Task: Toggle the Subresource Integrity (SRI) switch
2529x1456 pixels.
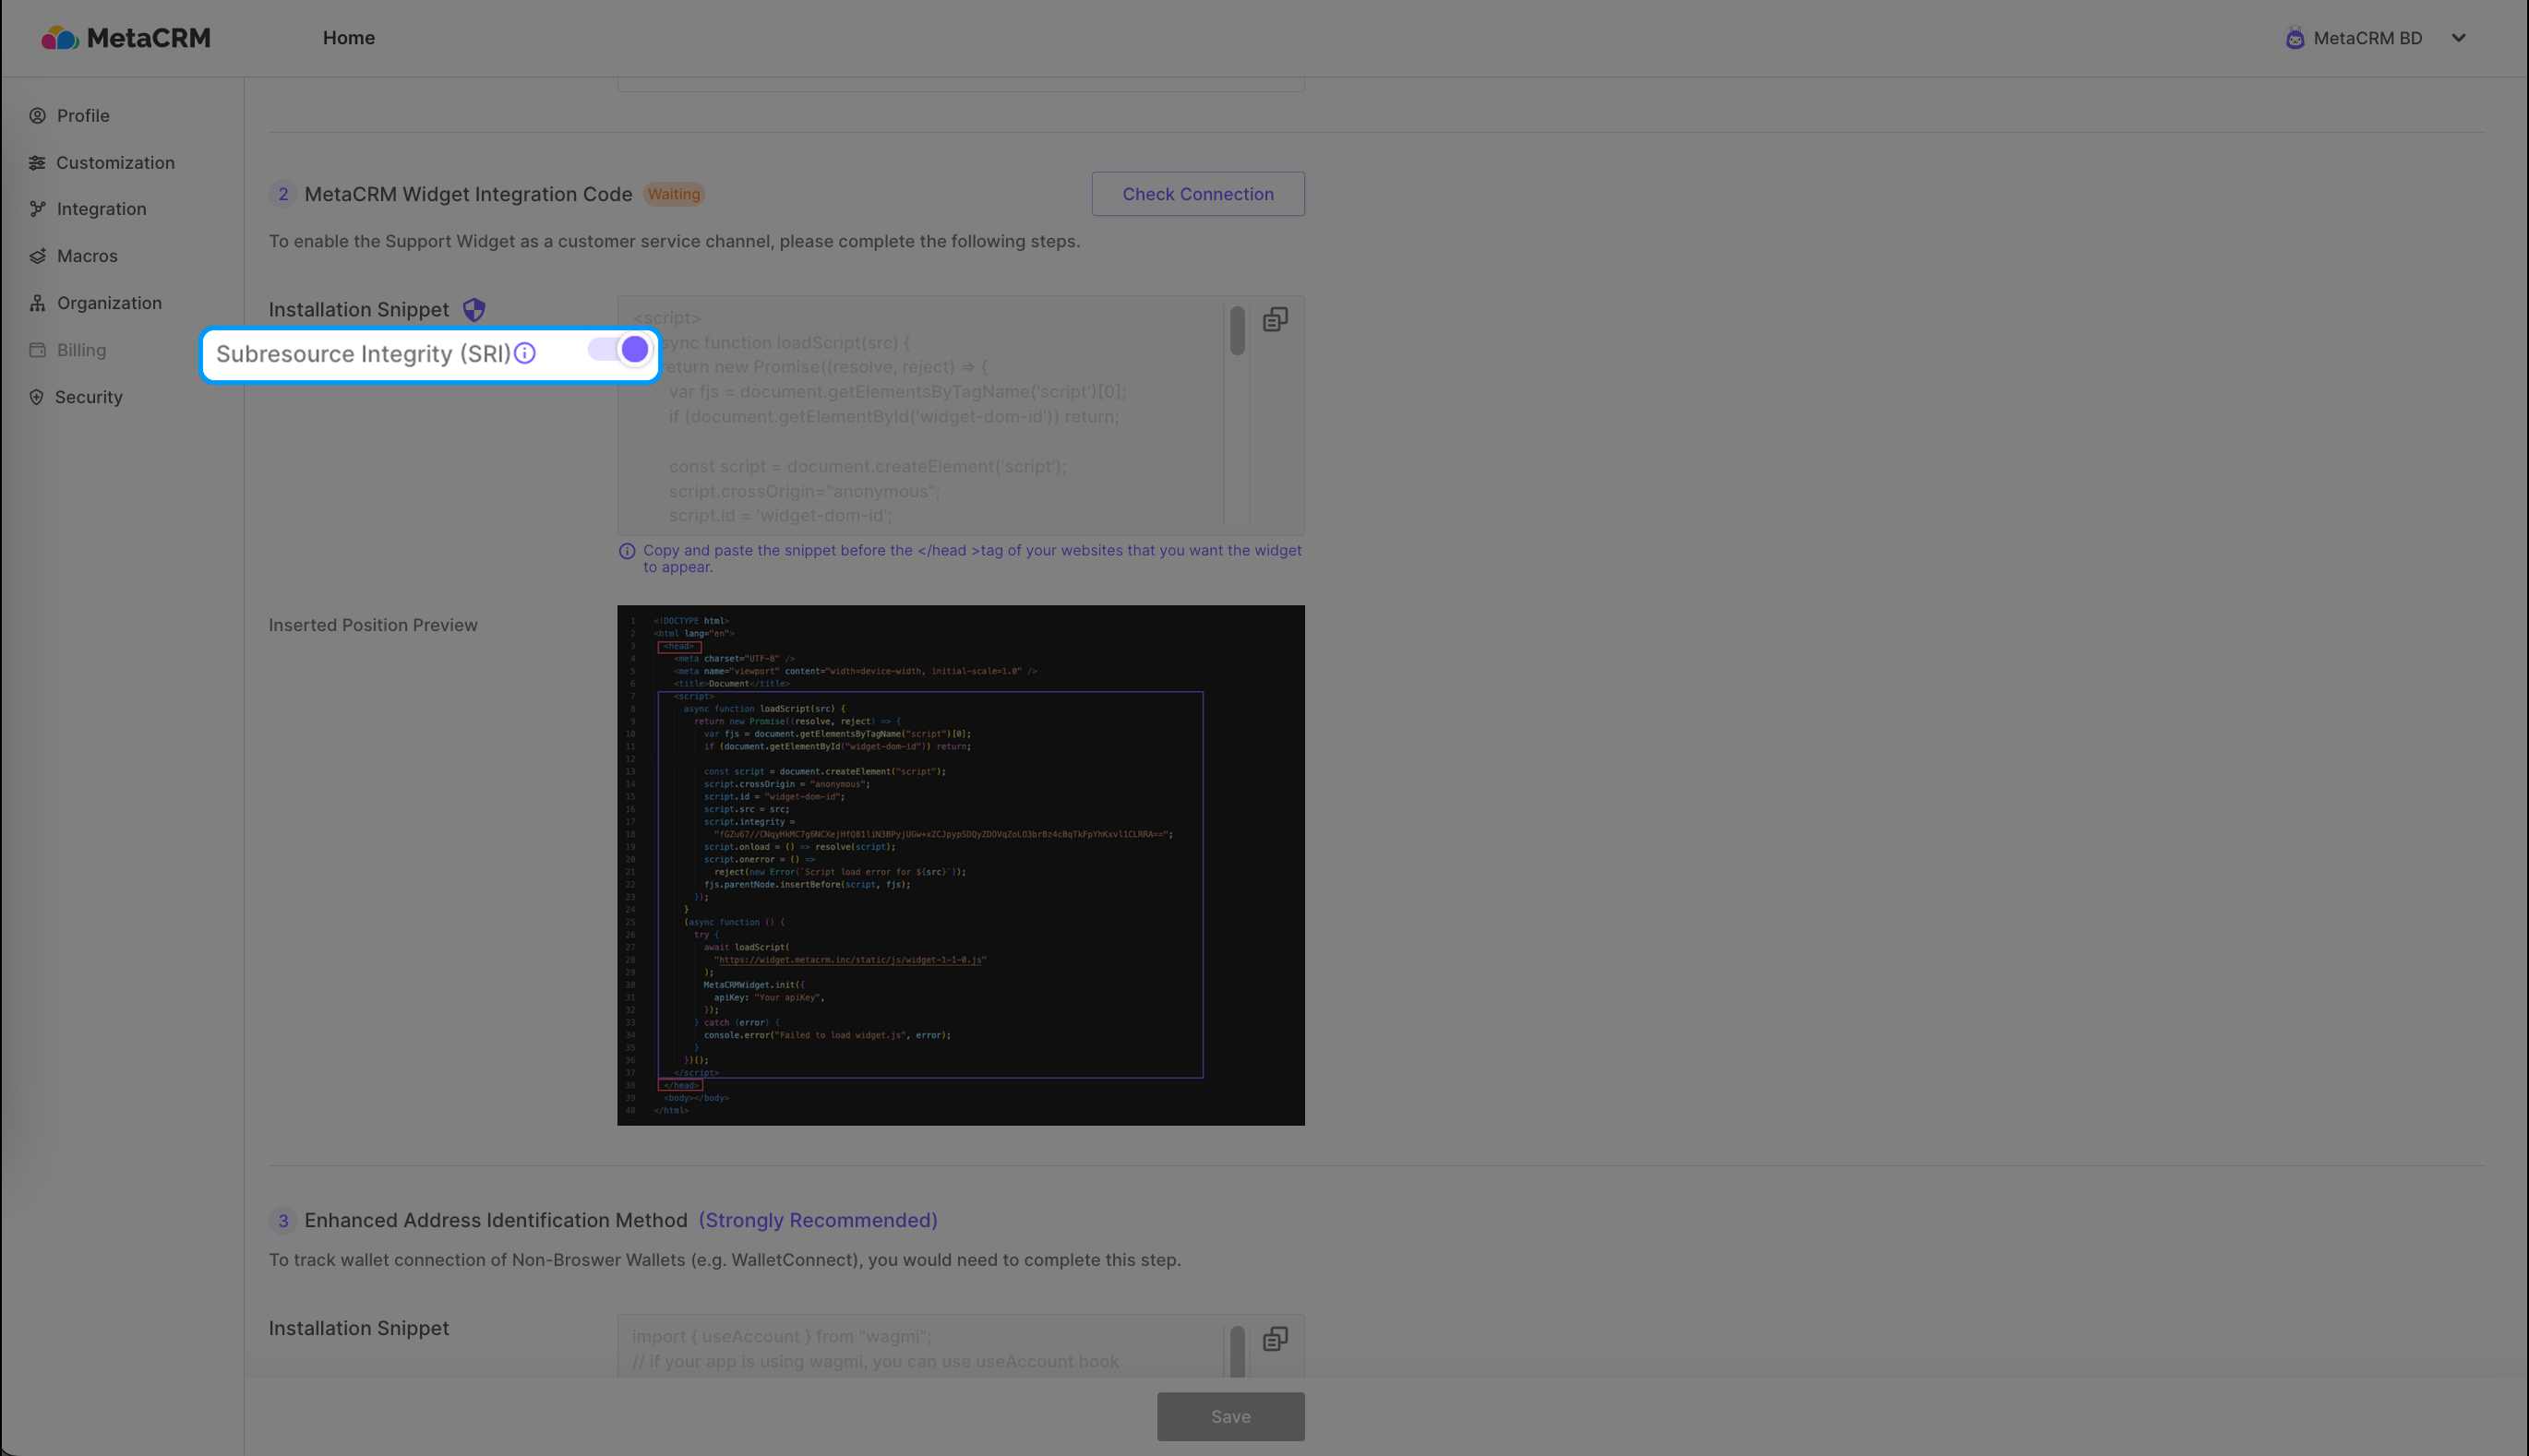Action: point(620,350)
